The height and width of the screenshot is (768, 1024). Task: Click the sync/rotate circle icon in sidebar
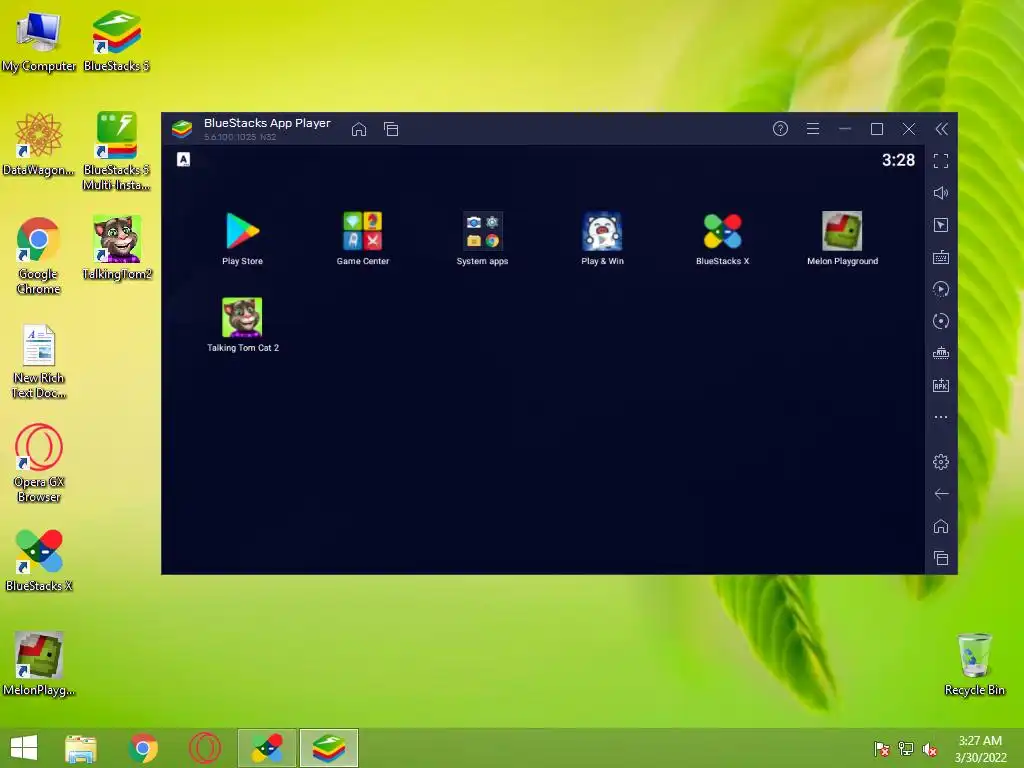click(x=940, y=321)
